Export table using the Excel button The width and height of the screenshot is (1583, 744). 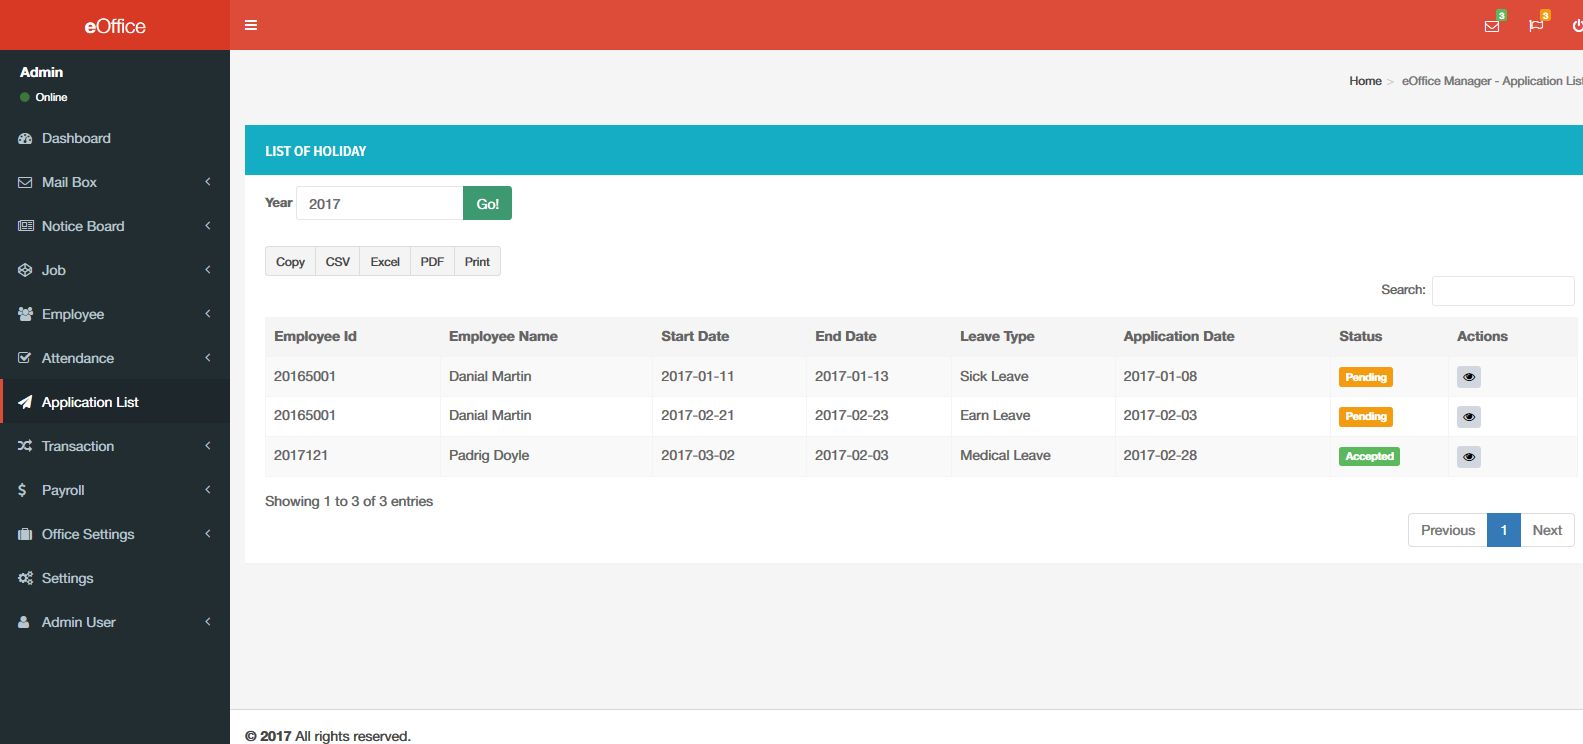385,261
